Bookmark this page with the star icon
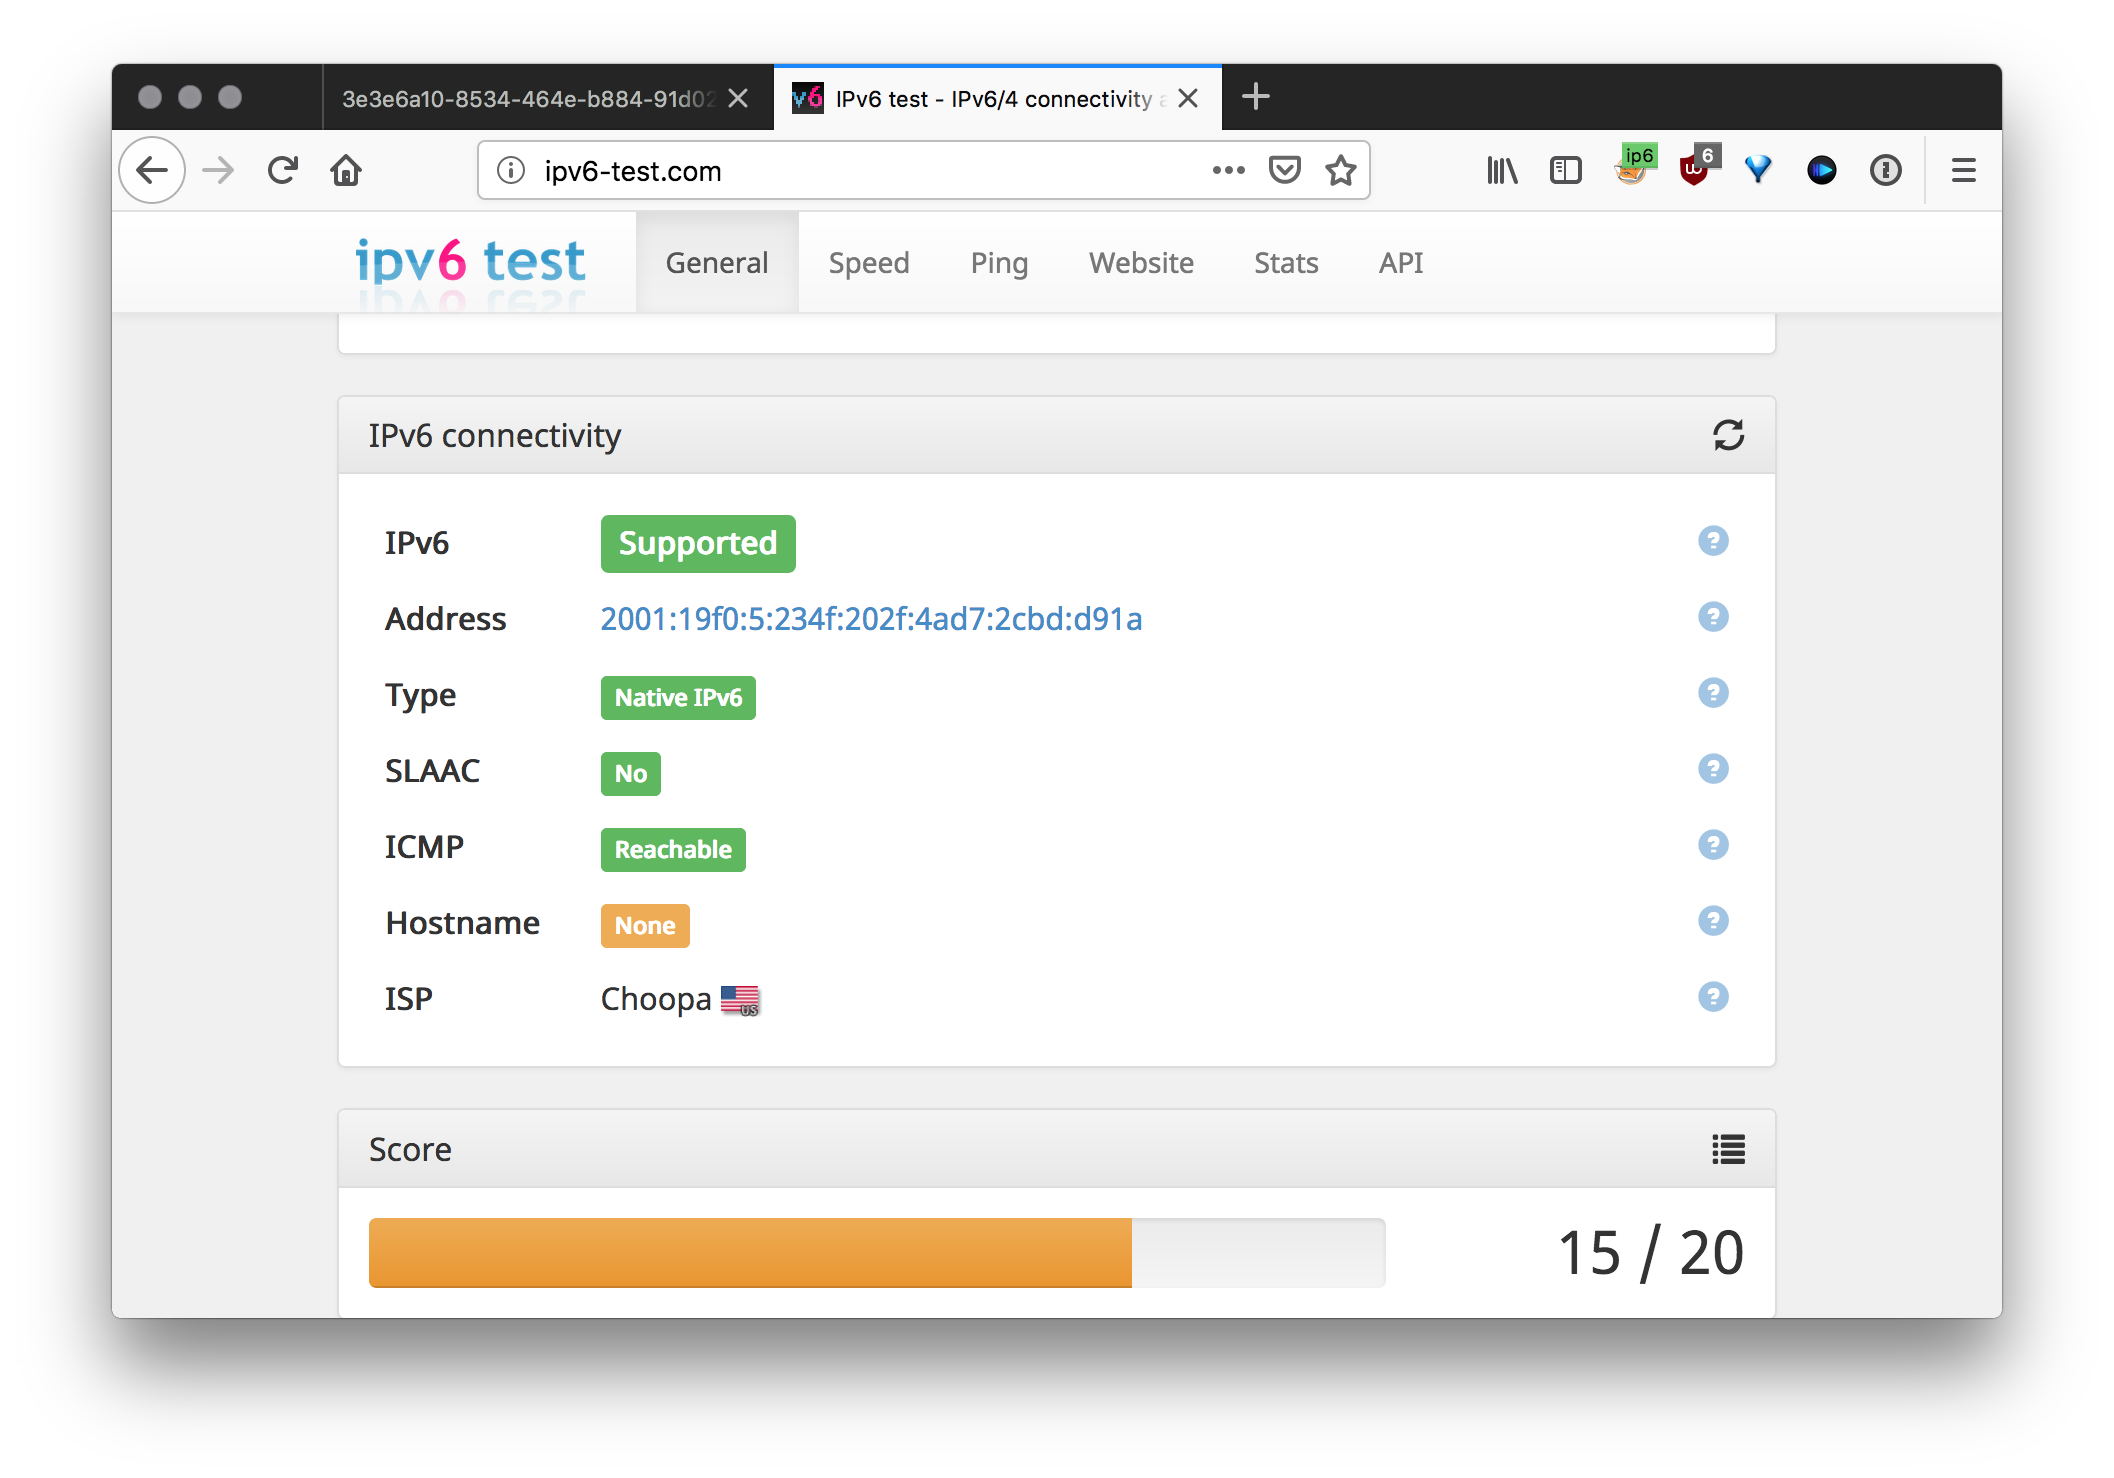Viewport: 2114px width, 1478px height. [1340, 171]
